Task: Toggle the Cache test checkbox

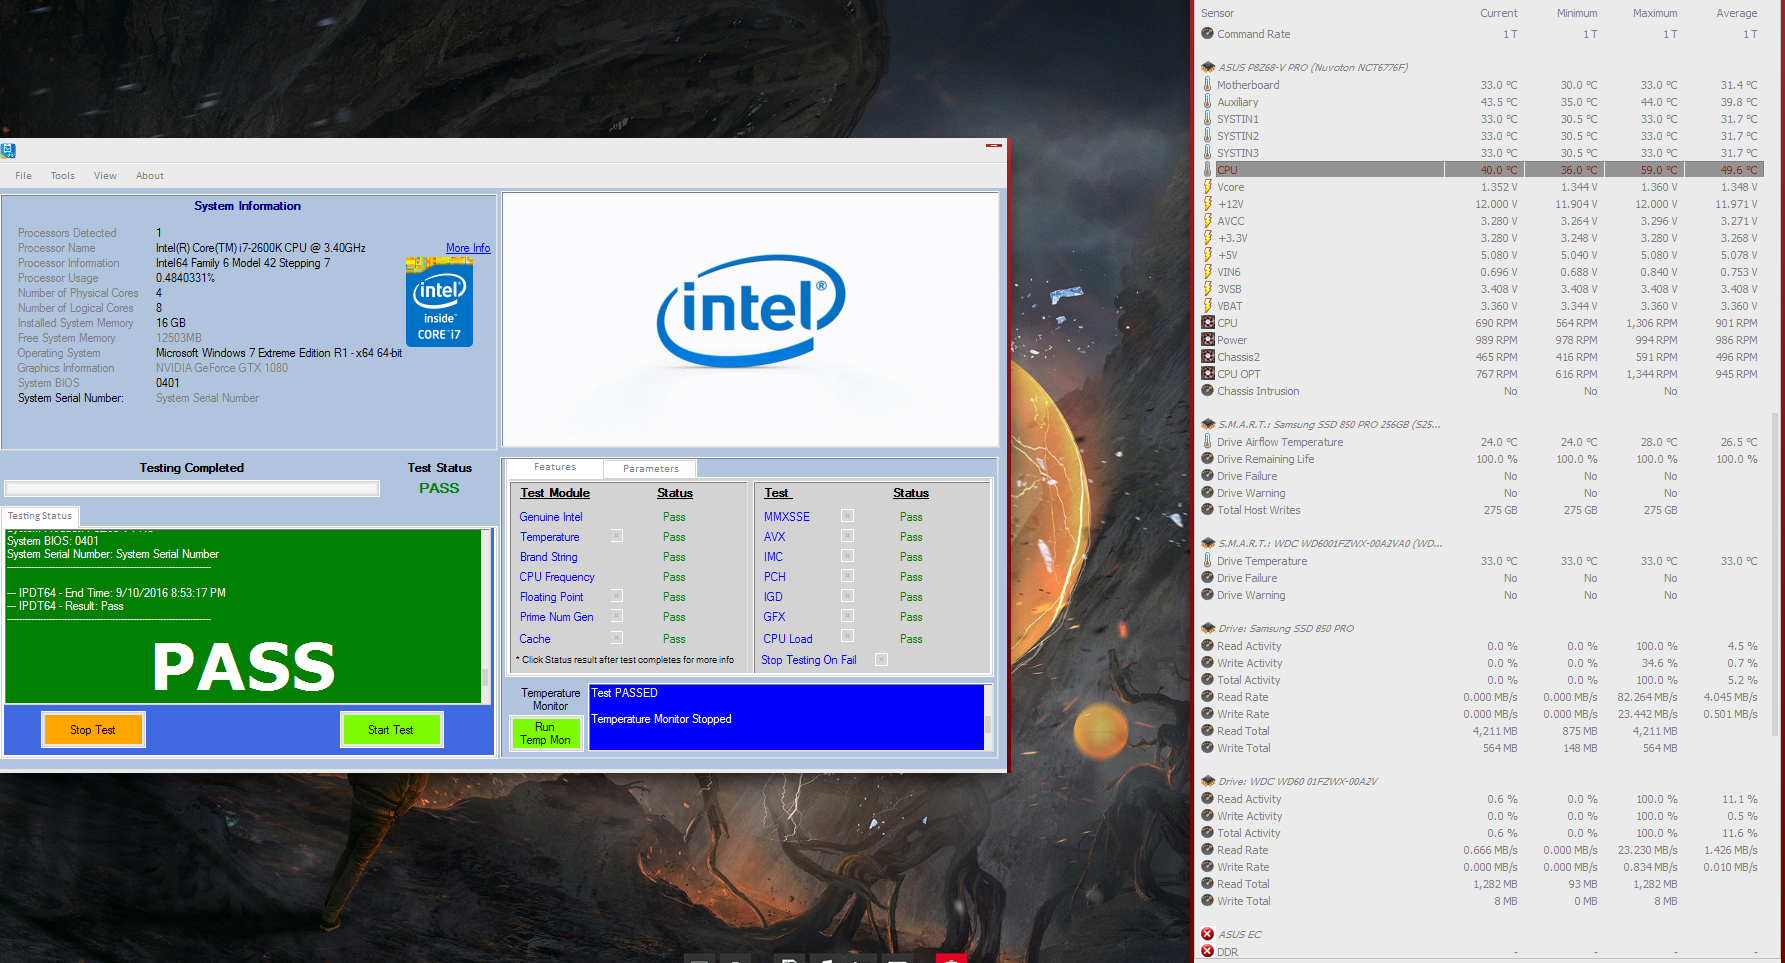Action: coord(617,638)
